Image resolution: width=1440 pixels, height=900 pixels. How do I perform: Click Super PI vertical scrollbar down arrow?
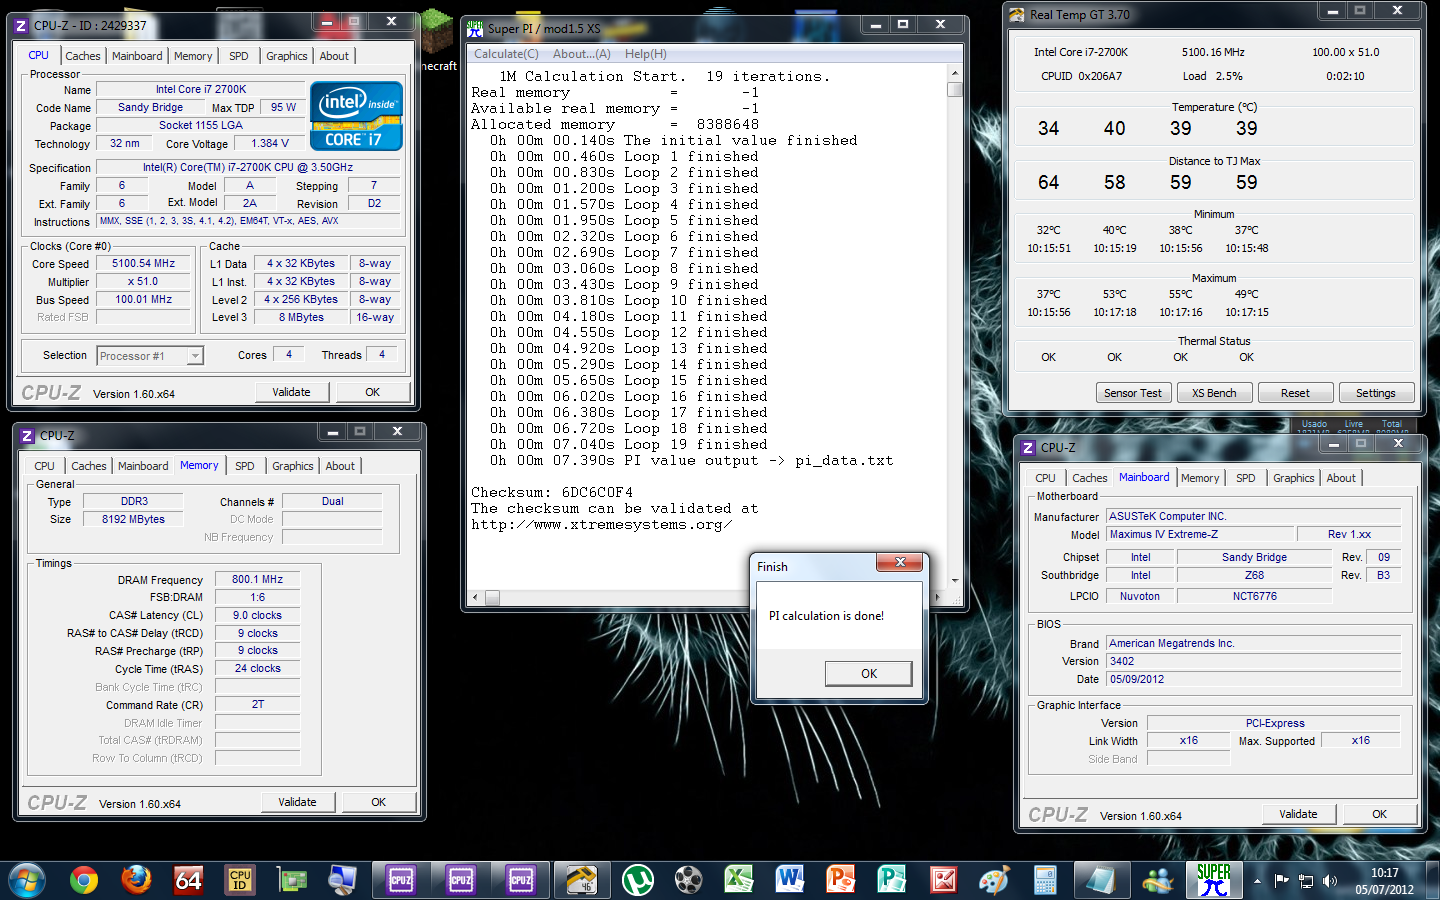955,580
